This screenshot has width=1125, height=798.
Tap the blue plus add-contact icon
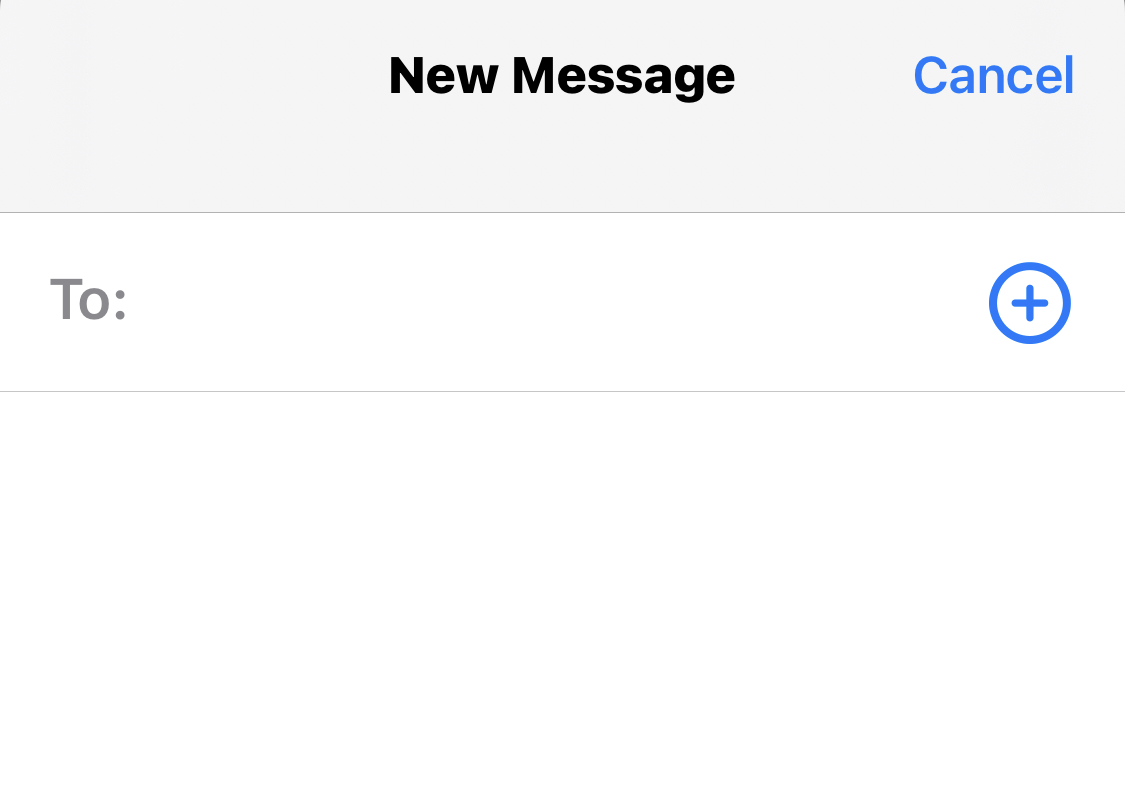1030,303
